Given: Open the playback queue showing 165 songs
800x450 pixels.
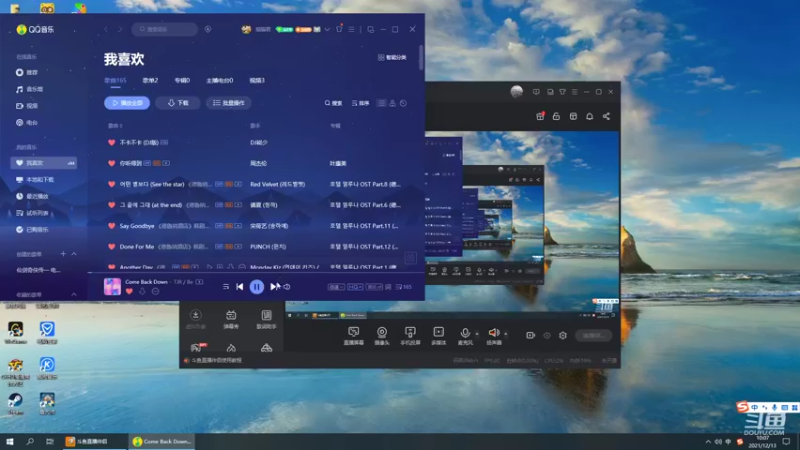Looking at the screenshot, I should click(x=404, y=287).
